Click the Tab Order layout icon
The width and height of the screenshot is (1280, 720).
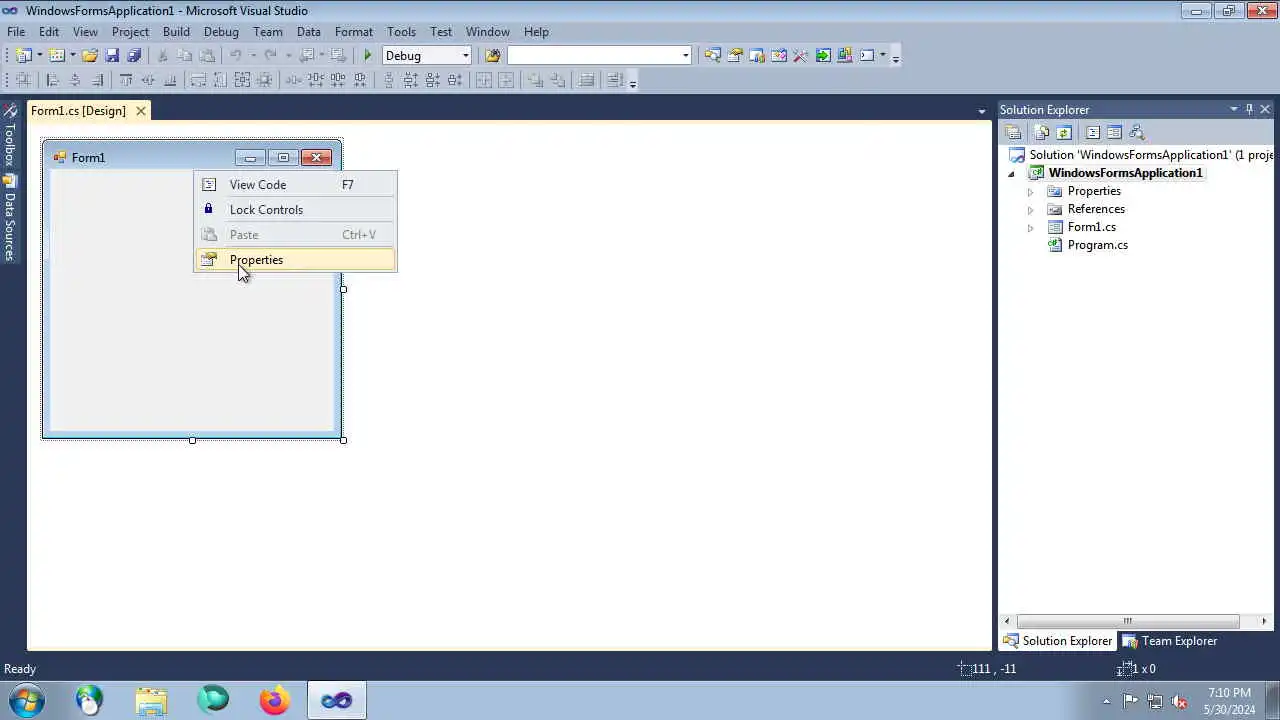(615, 81)
